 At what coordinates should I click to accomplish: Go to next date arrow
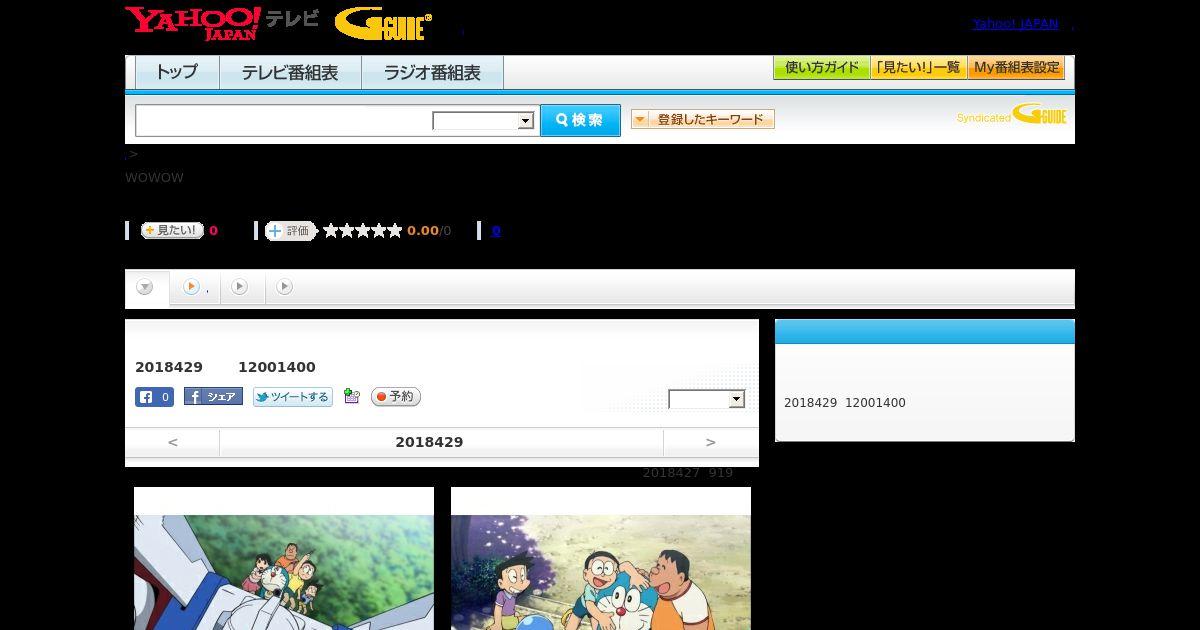710,442
